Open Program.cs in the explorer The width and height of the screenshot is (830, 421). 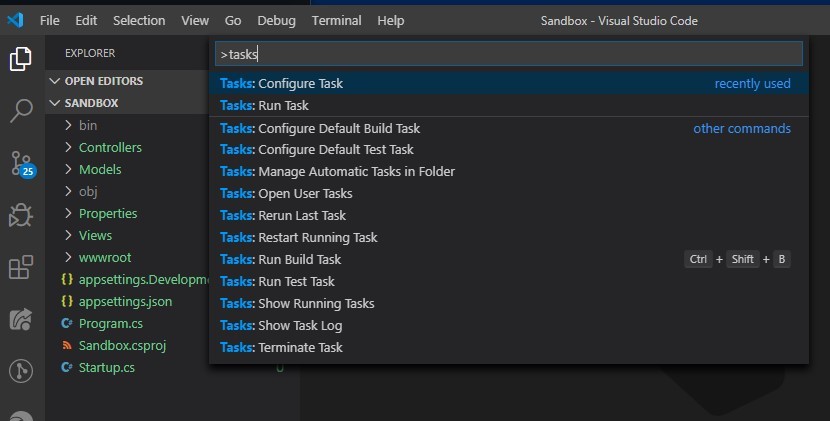click(x=111, y=323)
